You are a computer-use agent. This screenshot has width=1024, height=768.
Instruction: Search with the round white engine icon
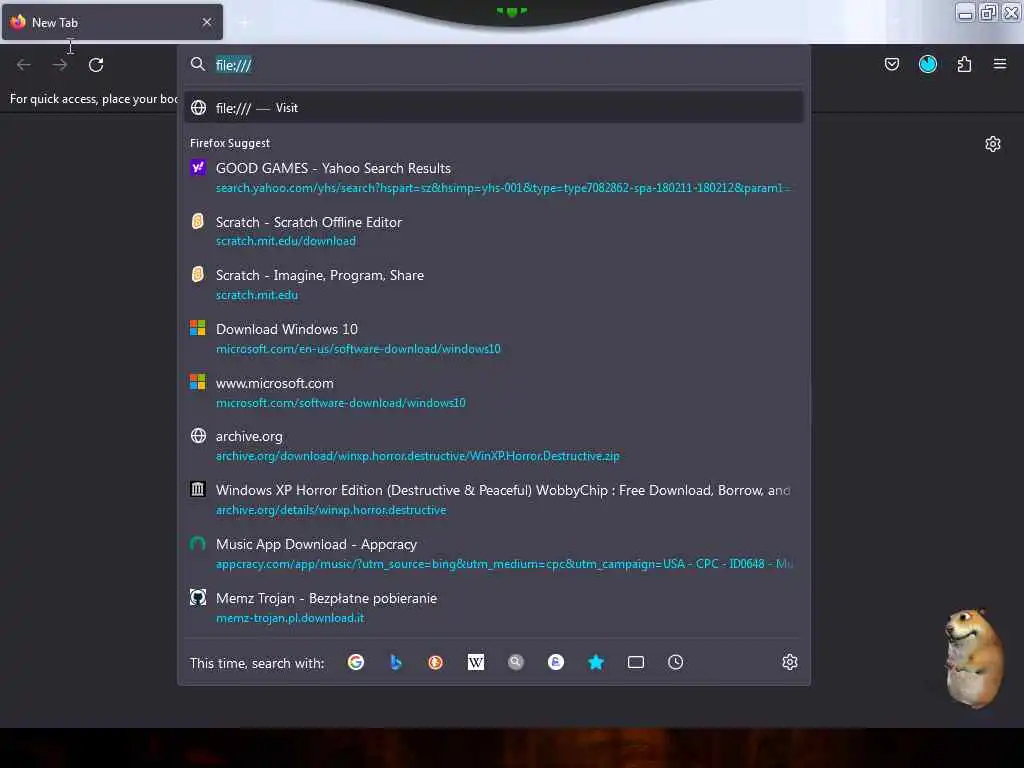click(556, 662)
